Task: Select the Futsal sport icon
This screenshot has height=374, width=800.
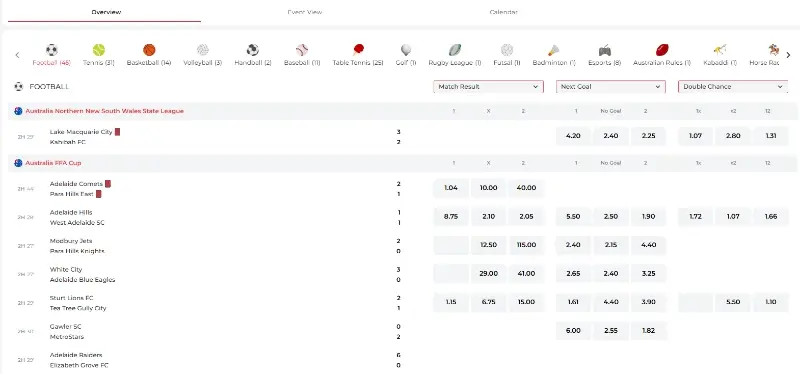Action: (507, 50)
